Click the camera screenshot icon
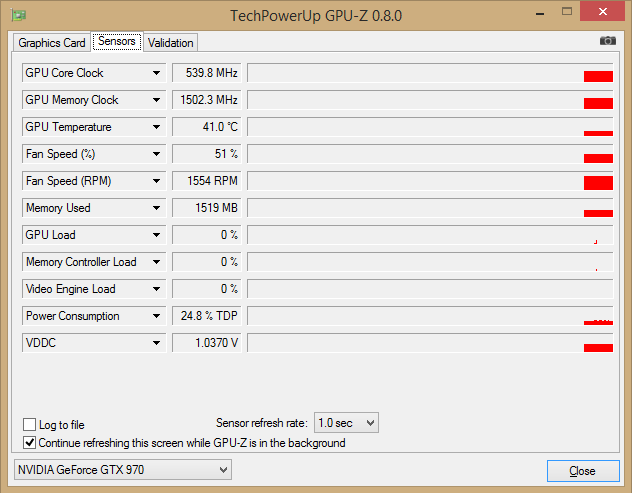 tap(607, 41)
